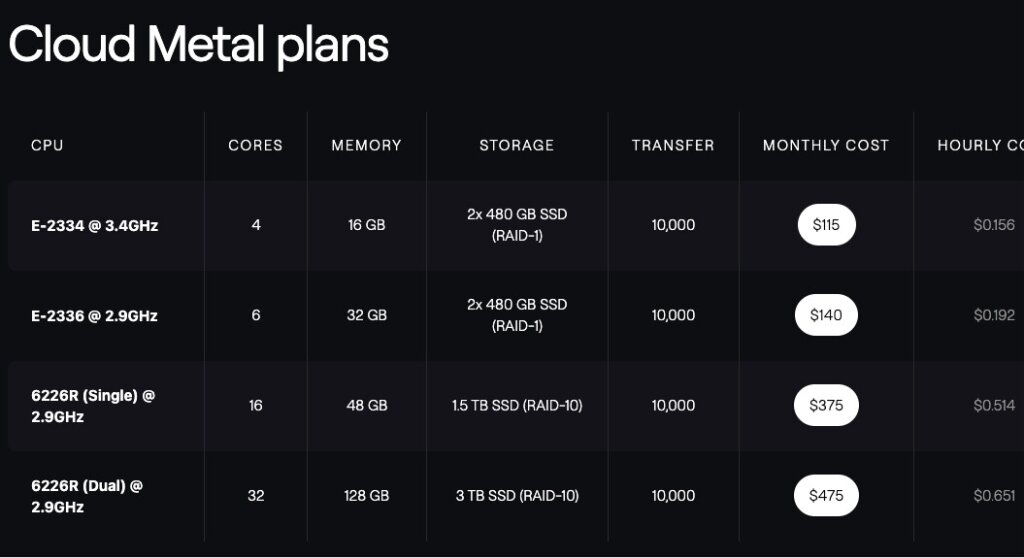Click the 3 TB SSD (RAID-10) storage cell
The height and width of the screenshot is (558, 1024).
pyautogui.click(x=516, y=495)
